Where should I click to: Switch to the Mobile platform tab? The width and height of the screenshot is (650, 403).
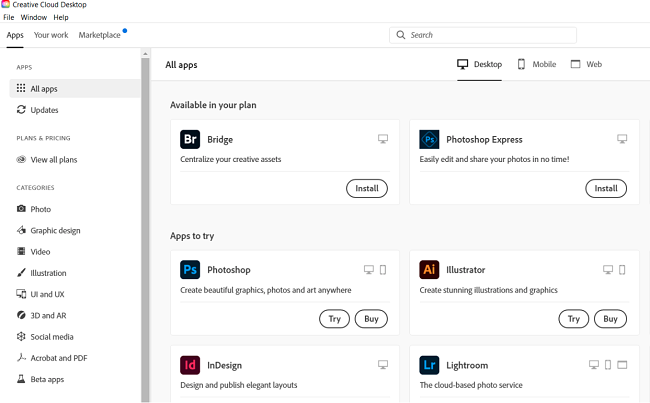tap(537, 64)
